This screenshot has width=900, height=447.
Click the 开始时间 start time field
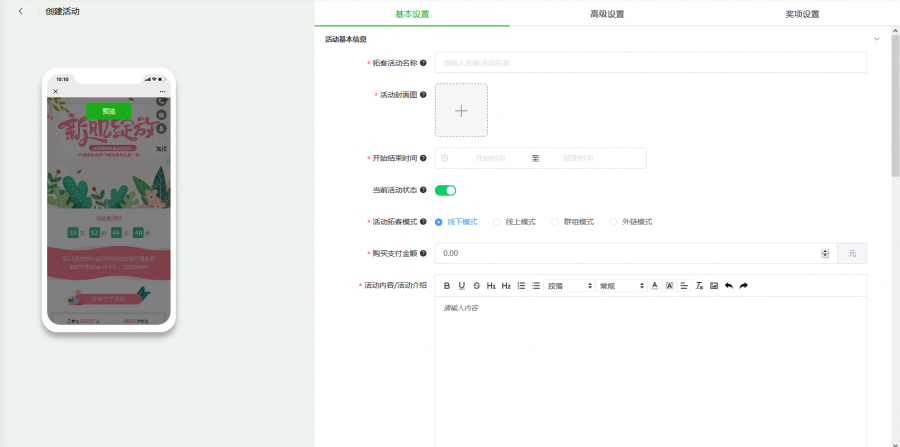pyautogui.click(x=490, y=158)
